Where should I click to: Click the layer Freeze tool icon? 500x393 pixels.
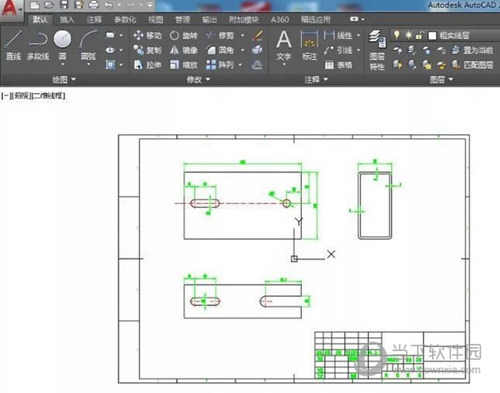click(427, 50)
